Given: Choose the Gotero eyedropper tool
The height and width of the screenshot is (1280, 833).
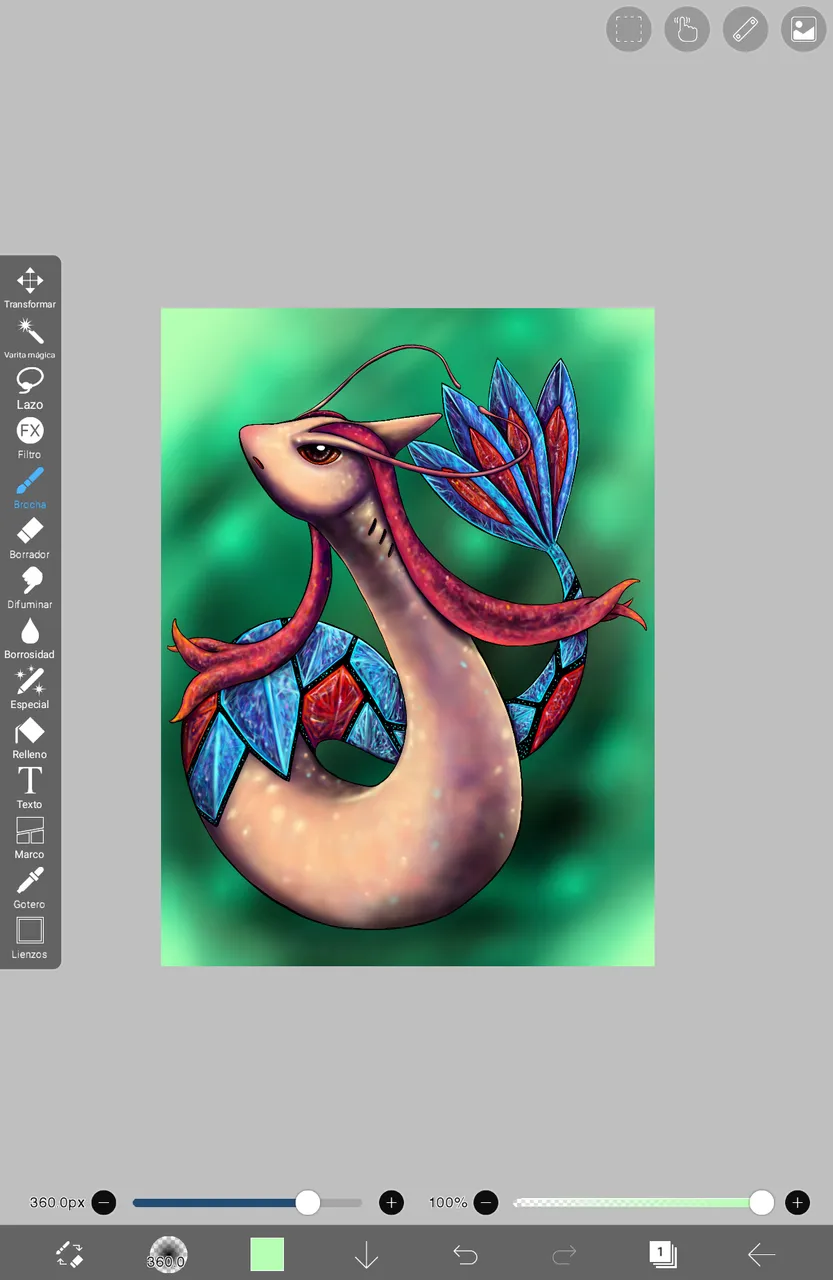Looking at the screenshot, I should [x=30, y=888].
